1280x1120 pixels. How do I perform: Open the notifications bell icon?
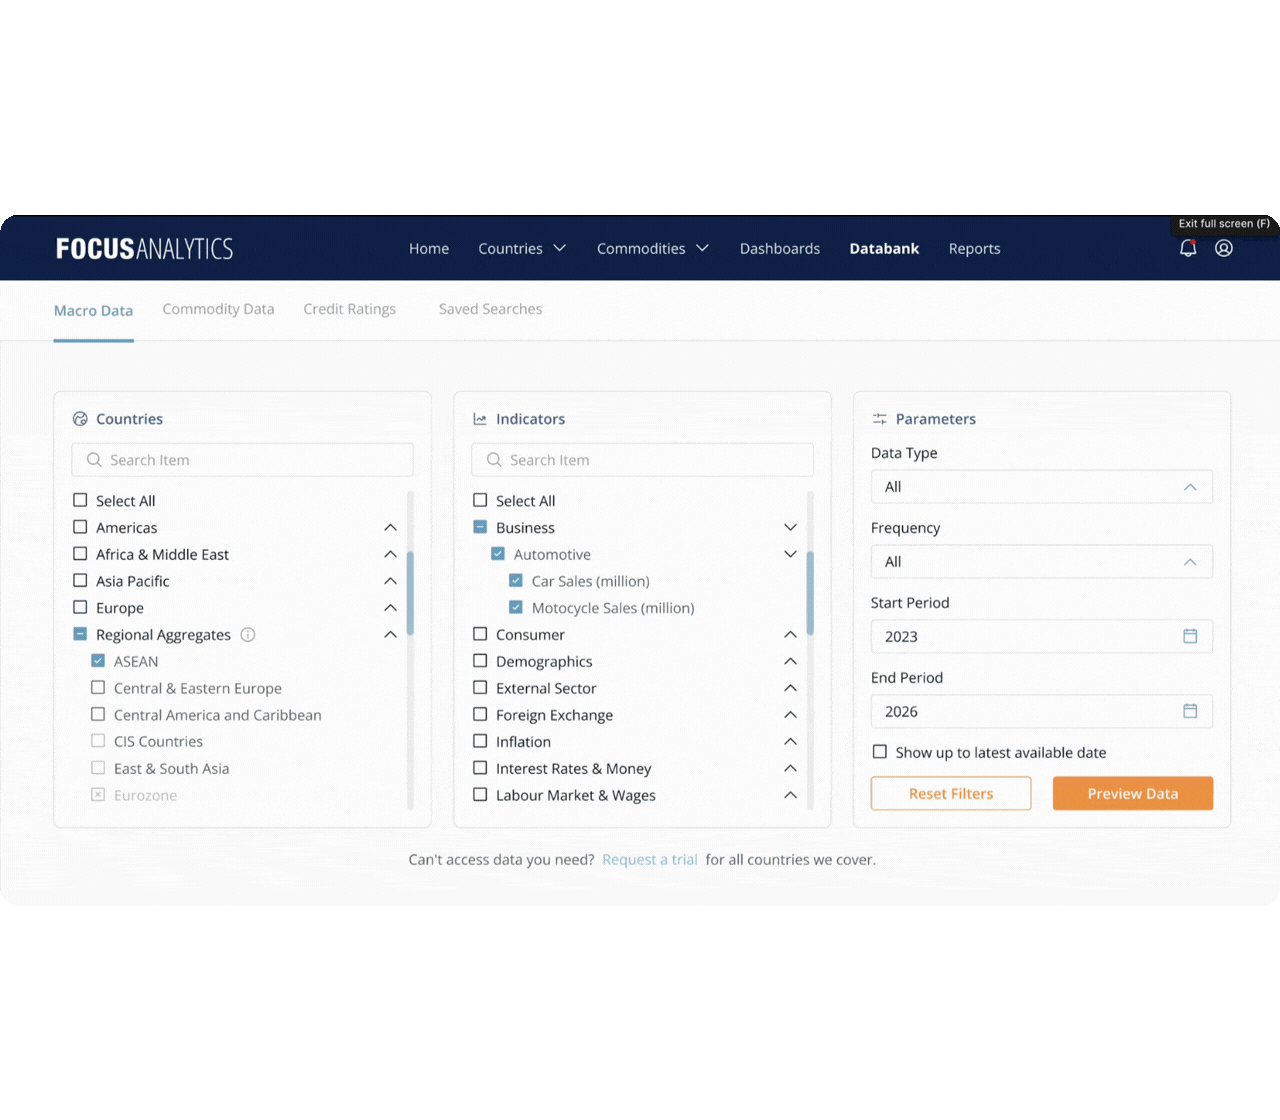click(1188, 248)
